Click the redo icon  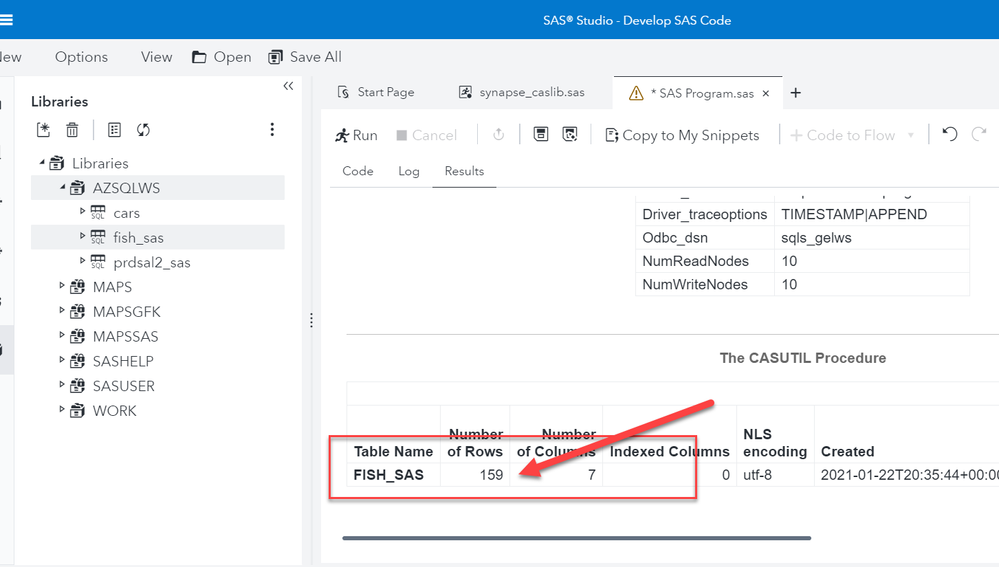pyautogui.click(x=979, y=134)
